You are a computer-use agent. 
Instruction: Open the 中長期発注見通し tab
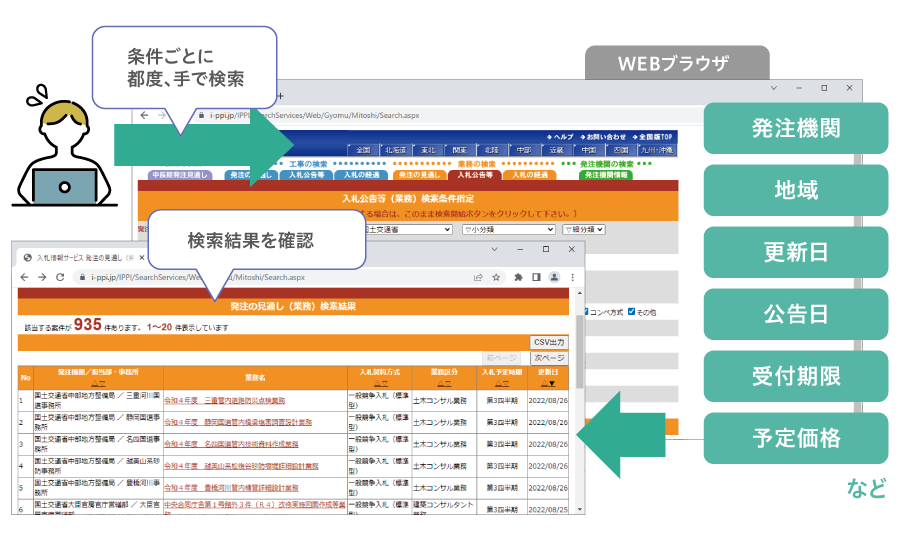point(180,175)
